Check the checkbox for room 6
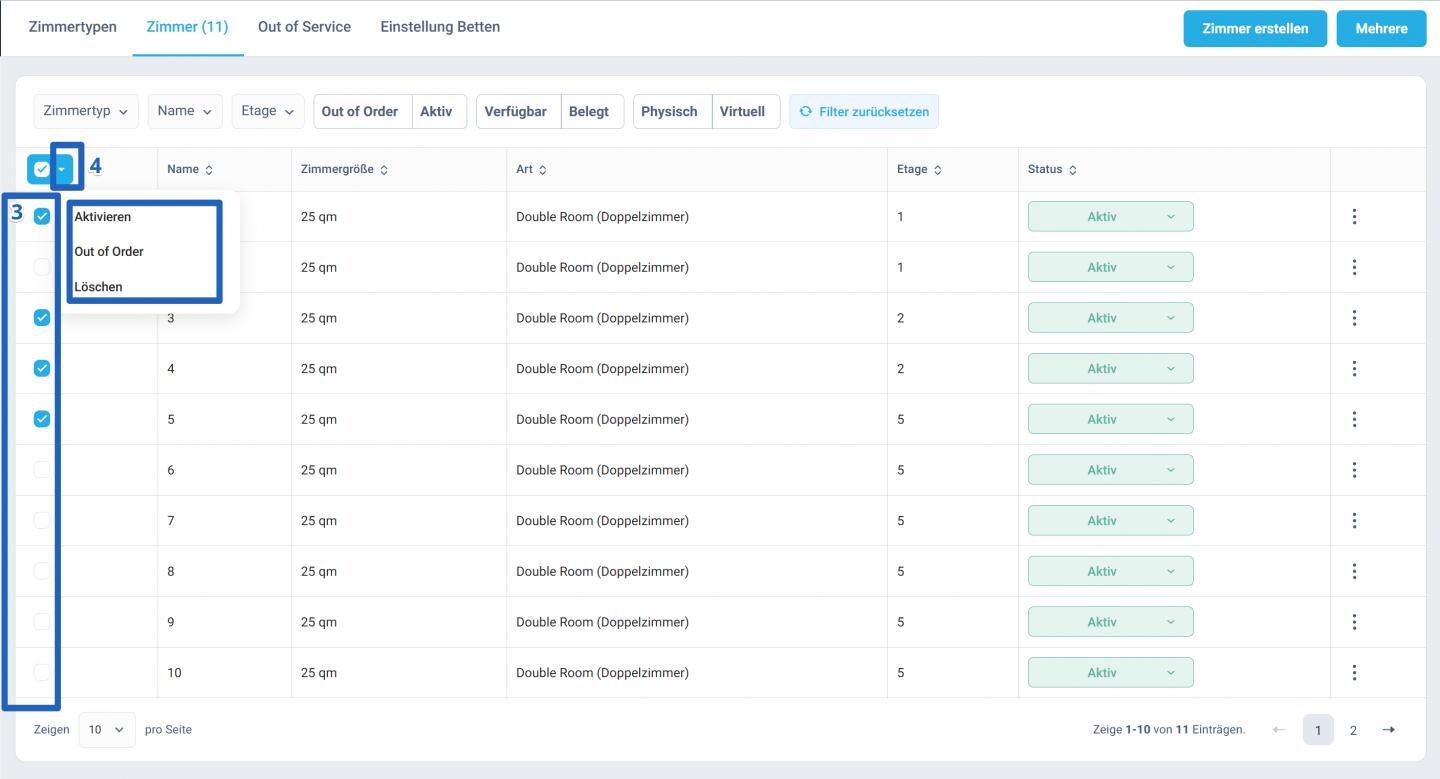The width and height of the screenshot is (1440, 779). pos(42,469)
